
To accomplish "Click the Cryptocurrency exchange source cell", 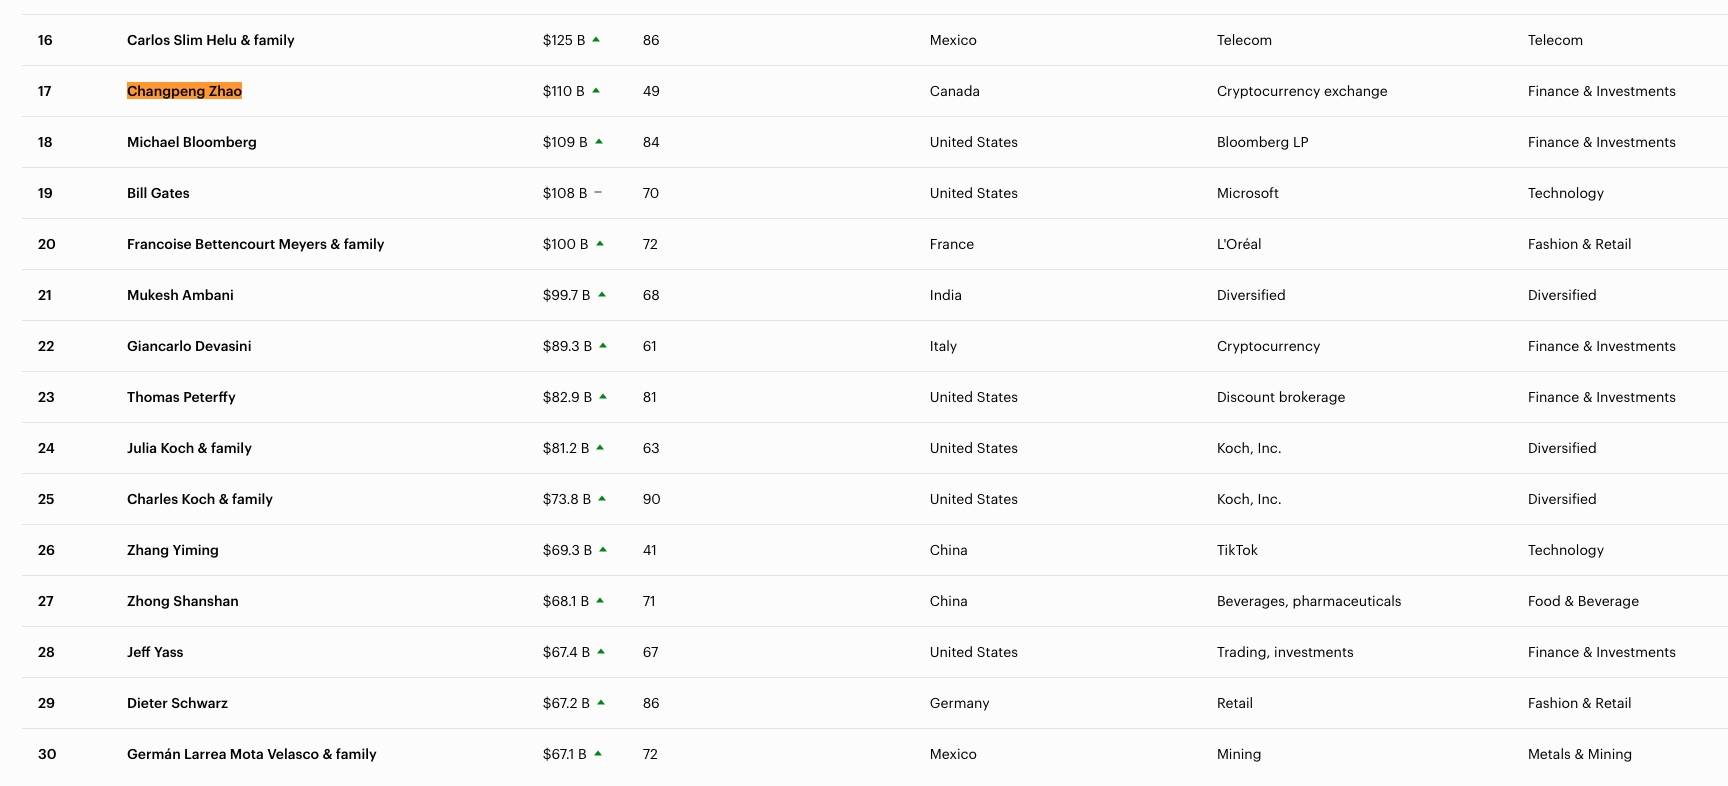I will pos(1301,91).
